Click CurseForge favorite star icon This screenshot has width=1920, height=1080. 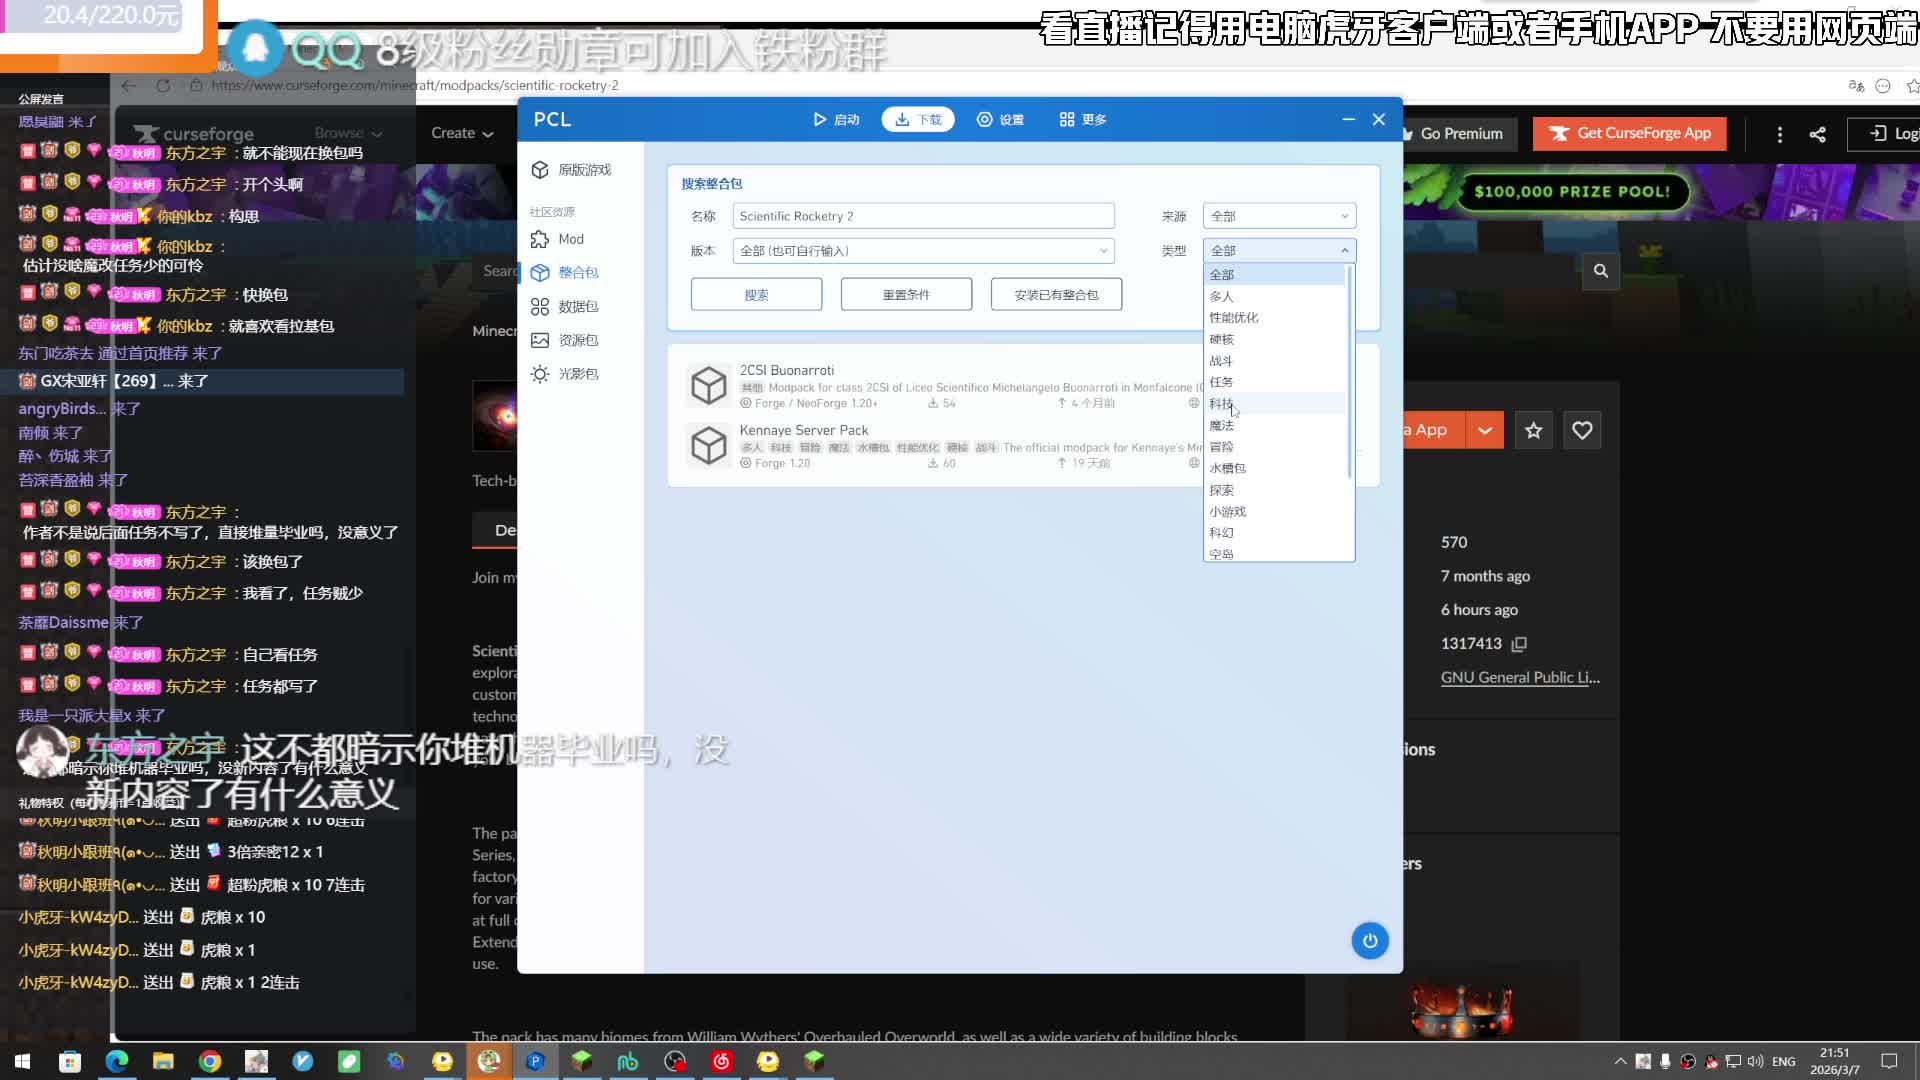tap(1533, 430)
